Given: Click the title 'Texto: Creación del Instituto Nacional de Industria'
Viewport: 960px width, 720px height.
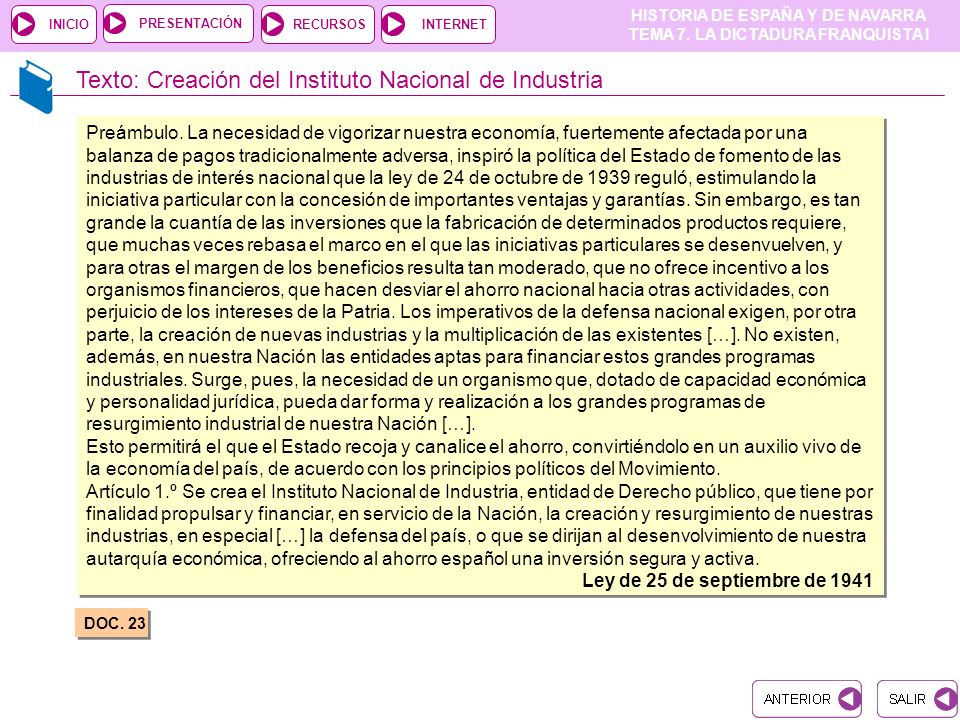Looking at the screenshot, I should click(339, 80).
